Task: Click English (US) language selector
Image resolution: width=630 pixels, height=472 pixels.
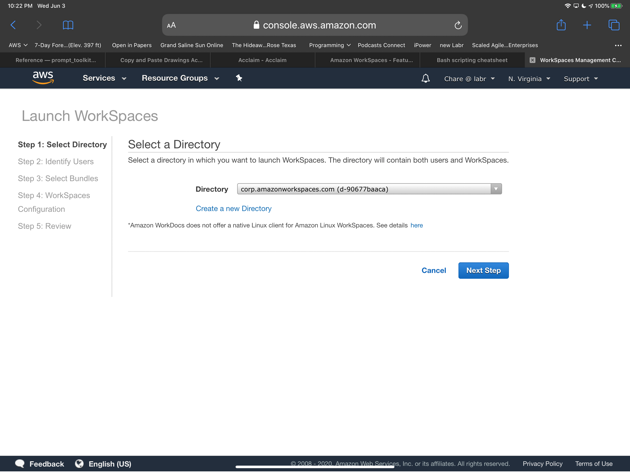Action: tap(110, 464)
